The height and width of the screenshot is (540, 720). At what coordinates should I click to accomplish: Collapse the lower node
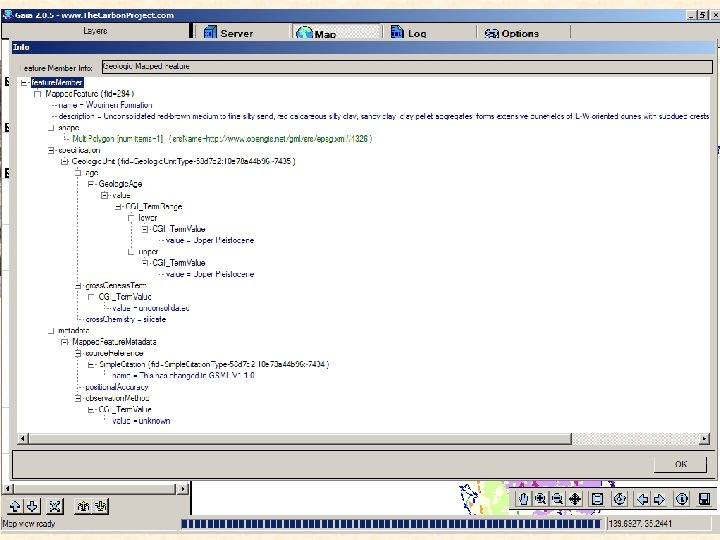[131, 218]
